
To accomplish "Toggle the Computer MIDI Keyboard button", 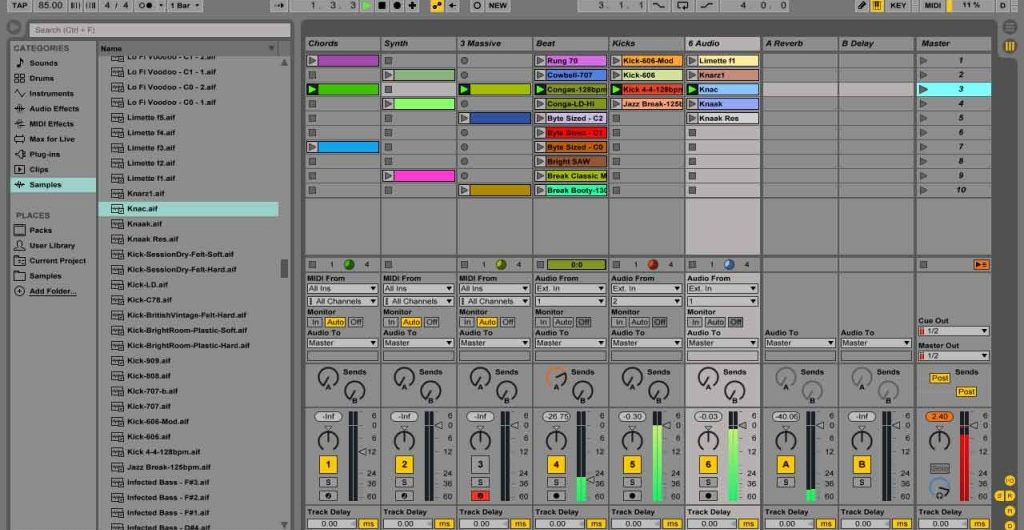I will (877, 5).
